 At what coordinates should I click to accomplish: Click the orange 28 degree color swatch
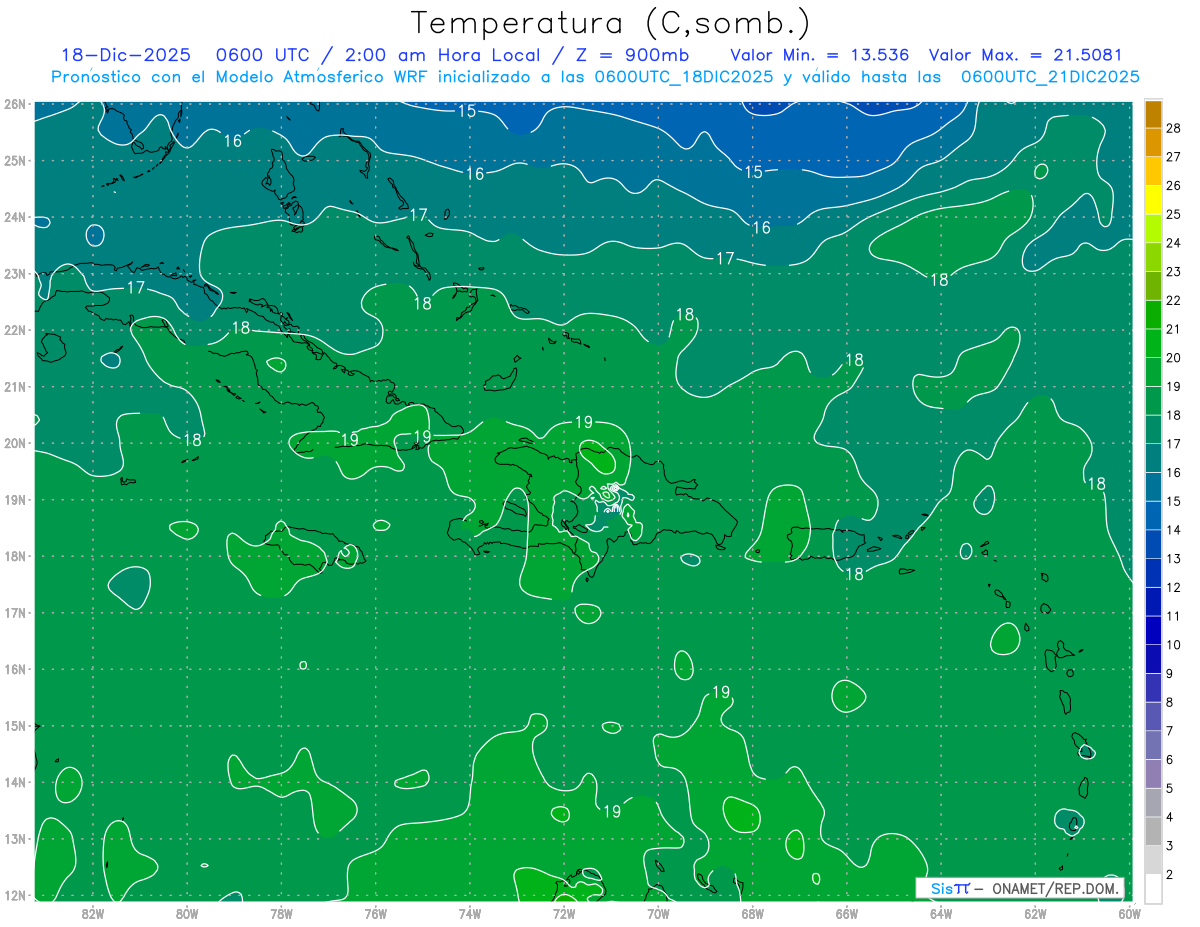click(1153, 114)
